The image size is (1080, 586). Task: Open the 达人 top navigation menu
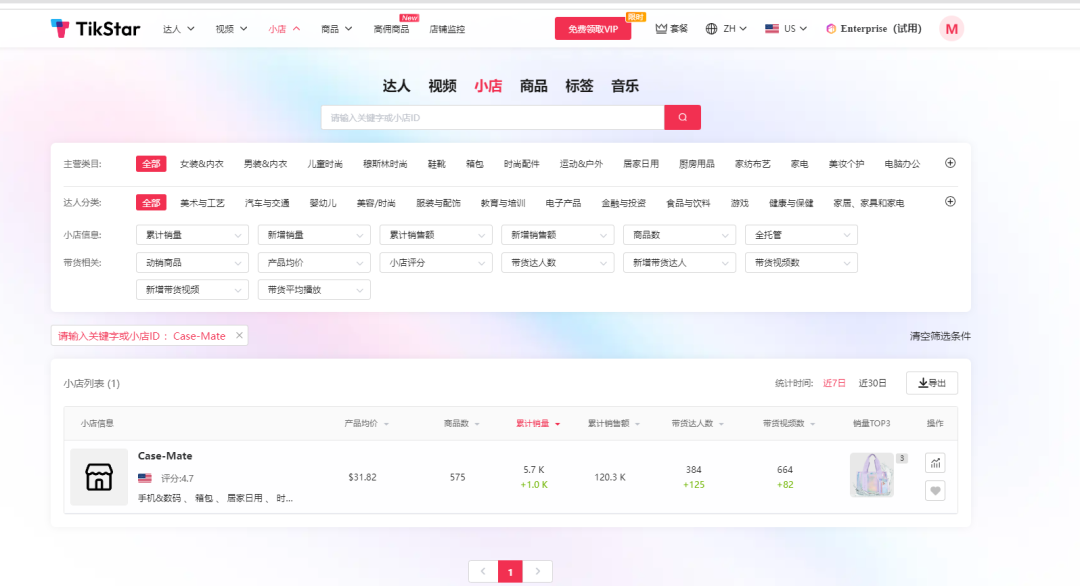(179, 29)
